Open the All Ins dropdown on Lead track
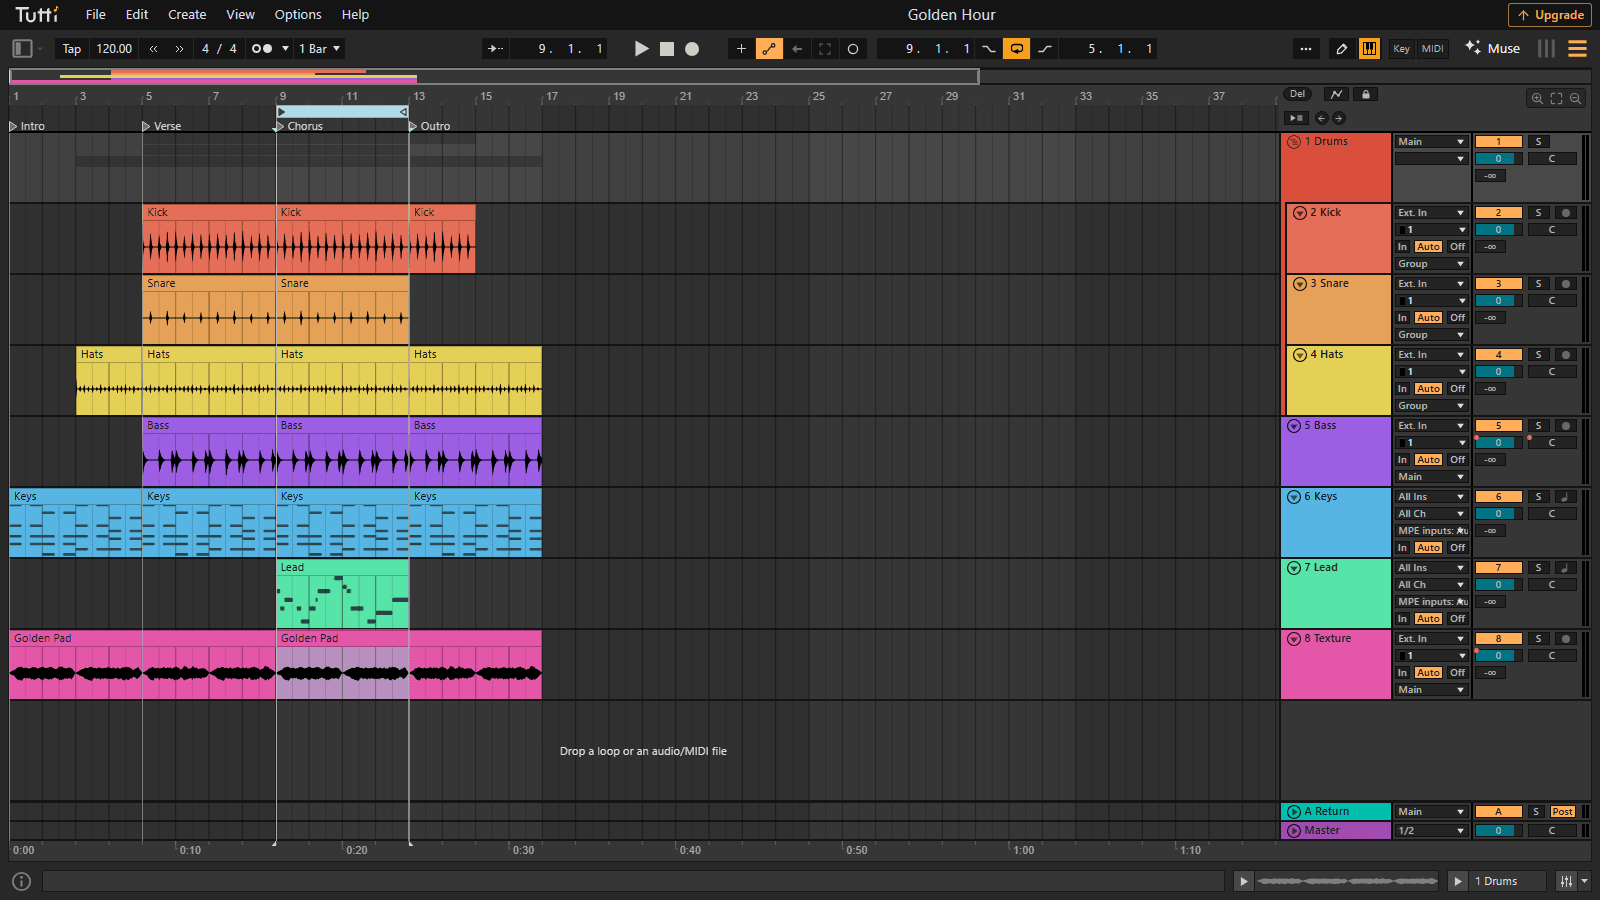Screen dimensions: 1600x900 click(x=1431, y=567)
